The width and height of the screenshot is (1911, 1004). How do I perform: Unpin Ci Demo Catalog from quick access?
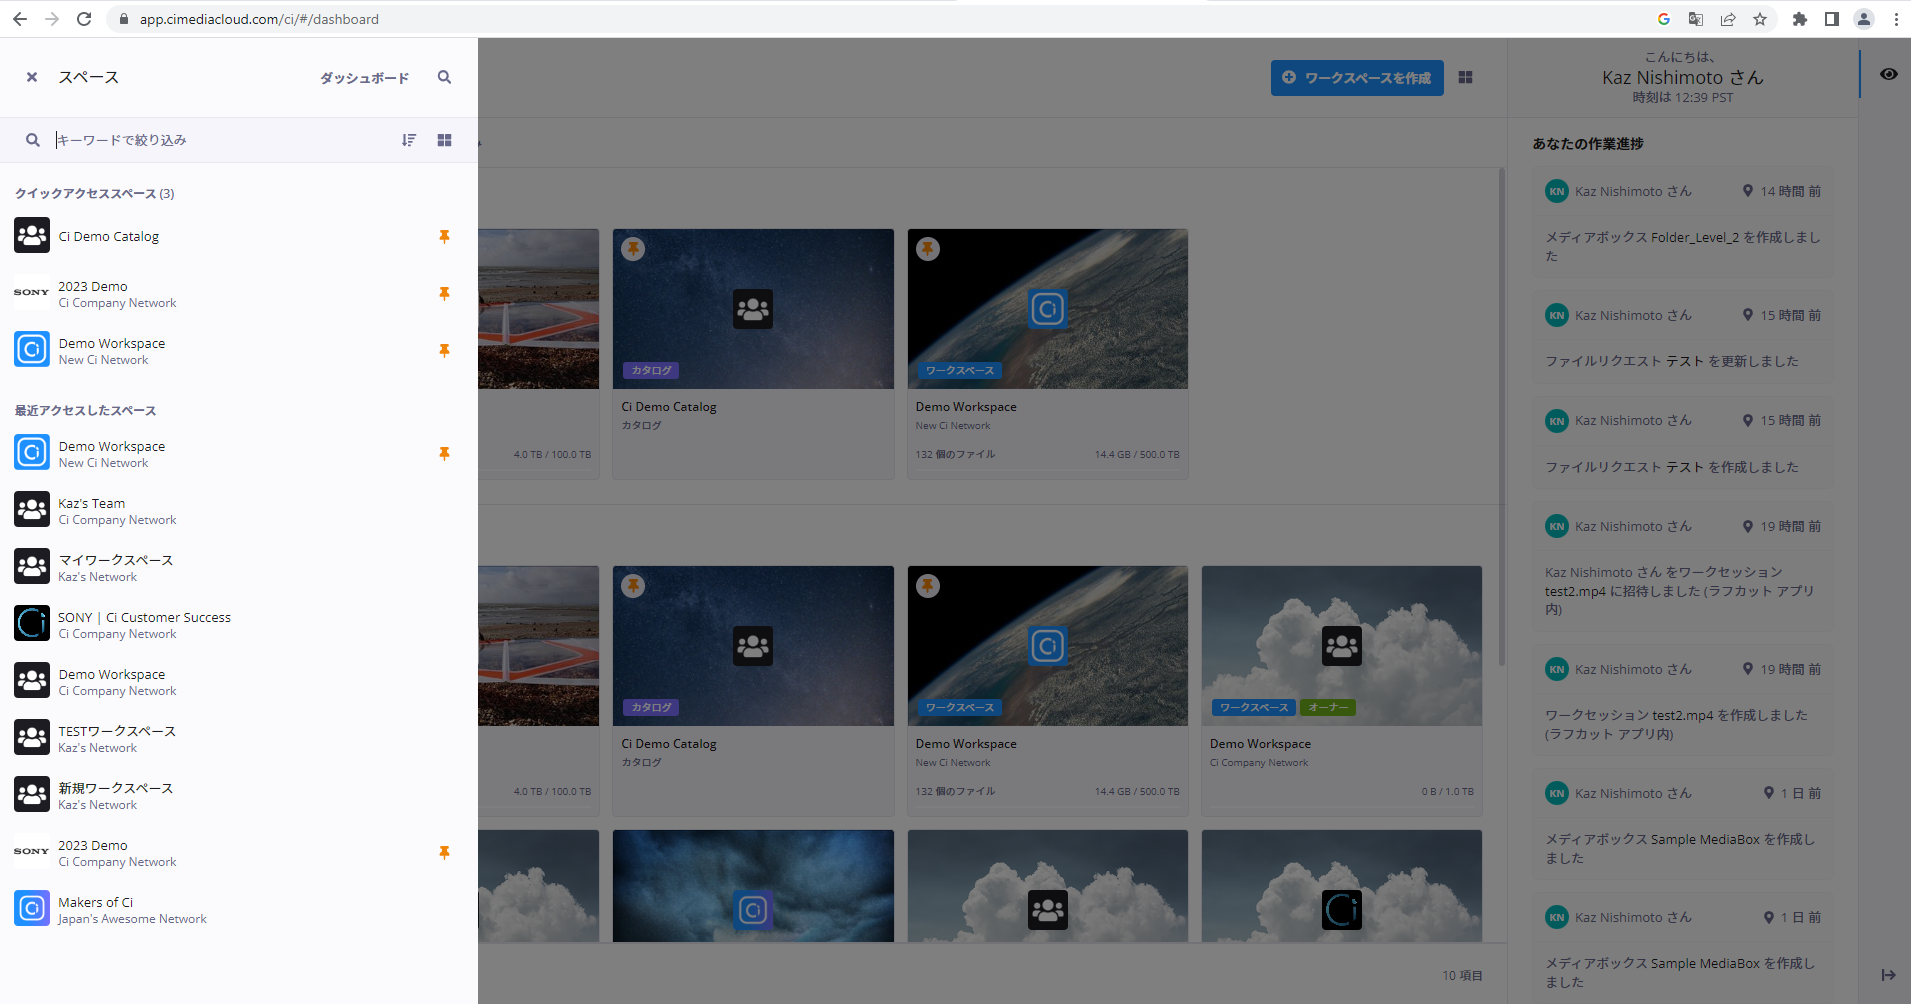click(444, 237)
